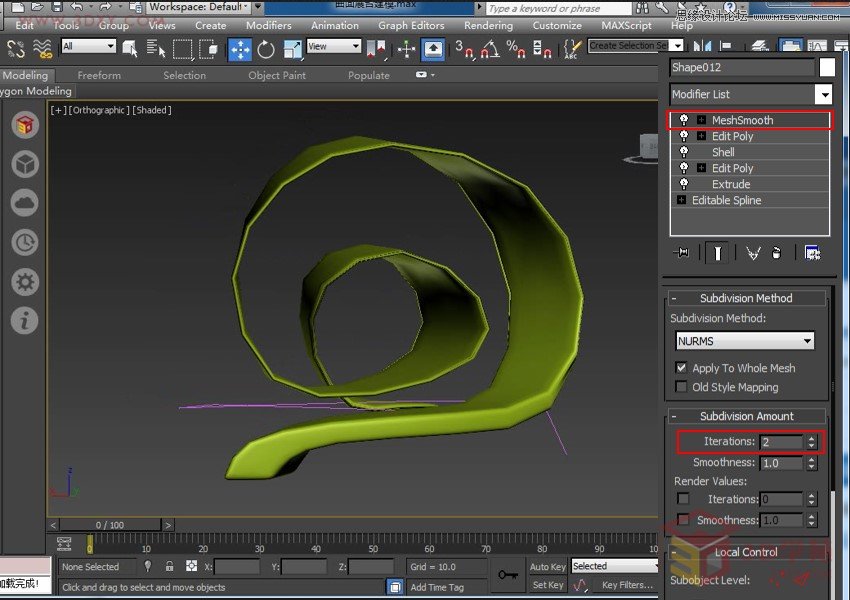Click the Align tool icon
This screenshot has height=600, width=850.
(x=726, y=47)
